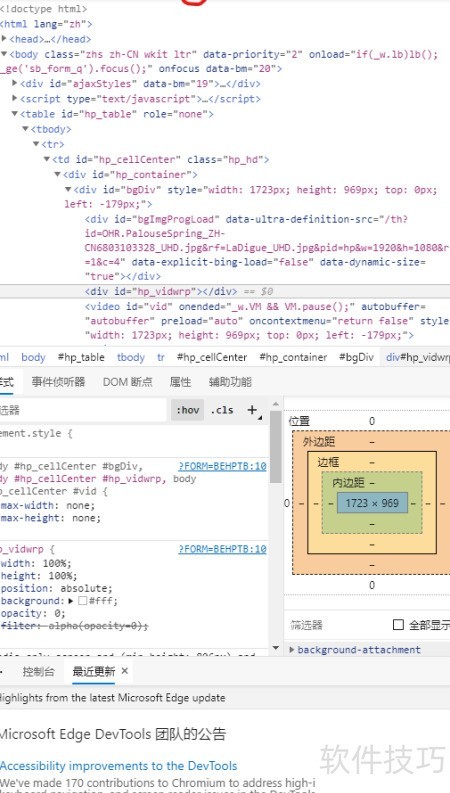Open Accessibility improvements to the DevTools link

pyautogui.click(x=118, y=766)
